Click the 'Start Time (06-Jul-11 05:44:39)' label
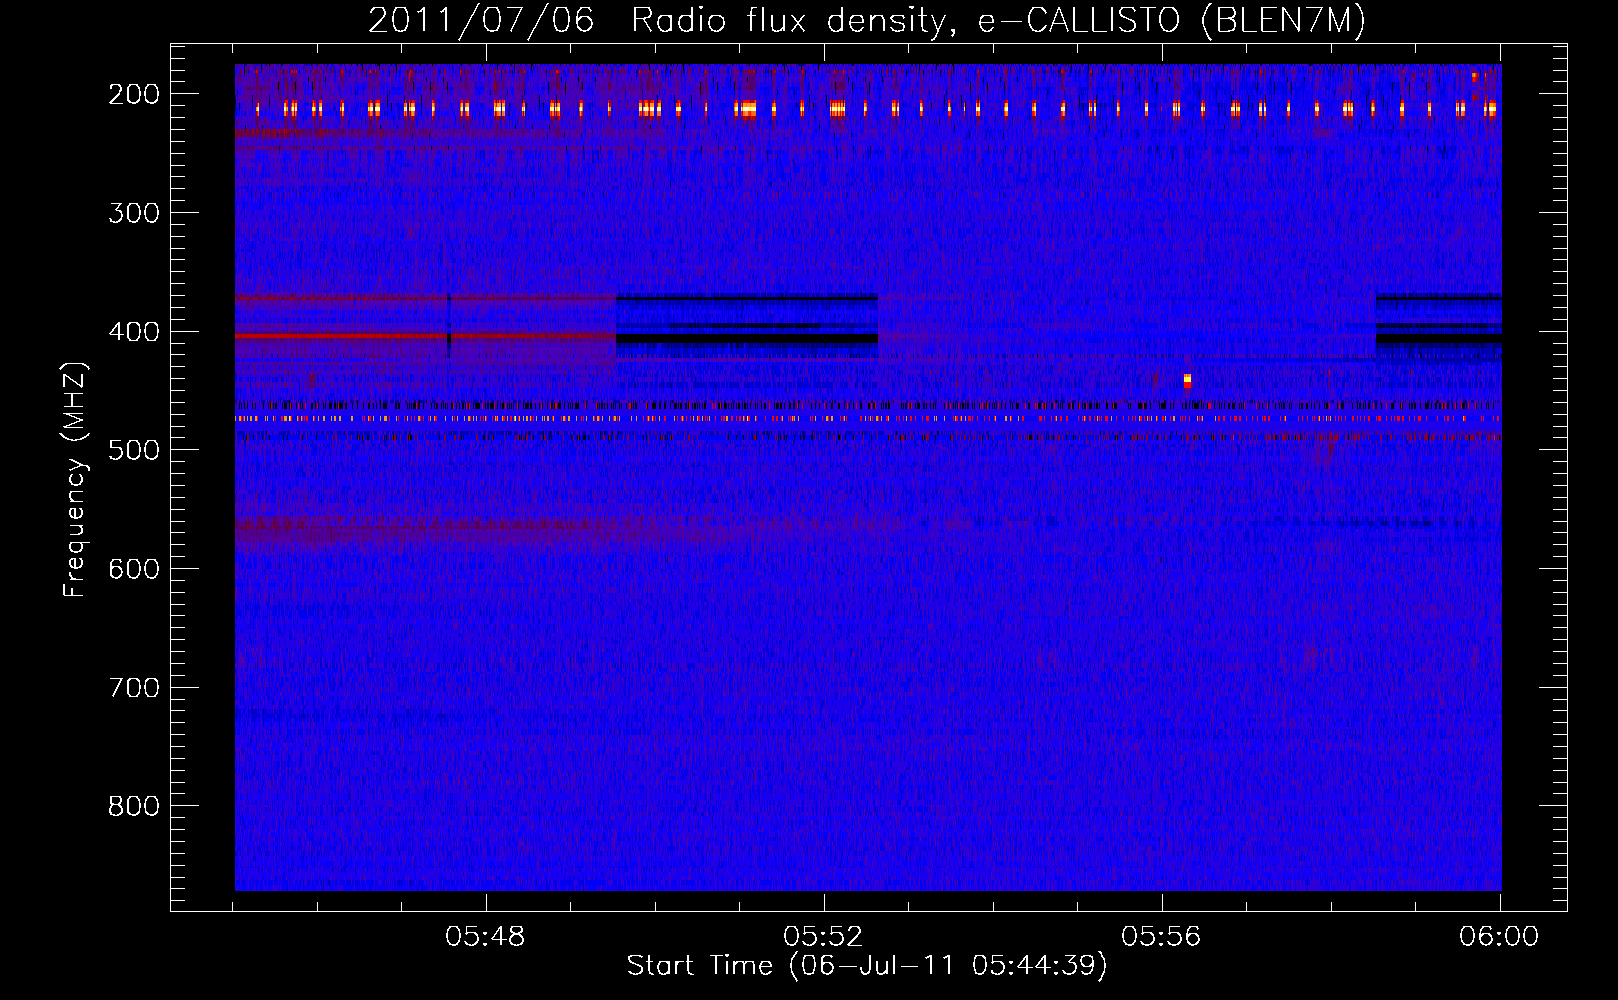 coord(867,966)
